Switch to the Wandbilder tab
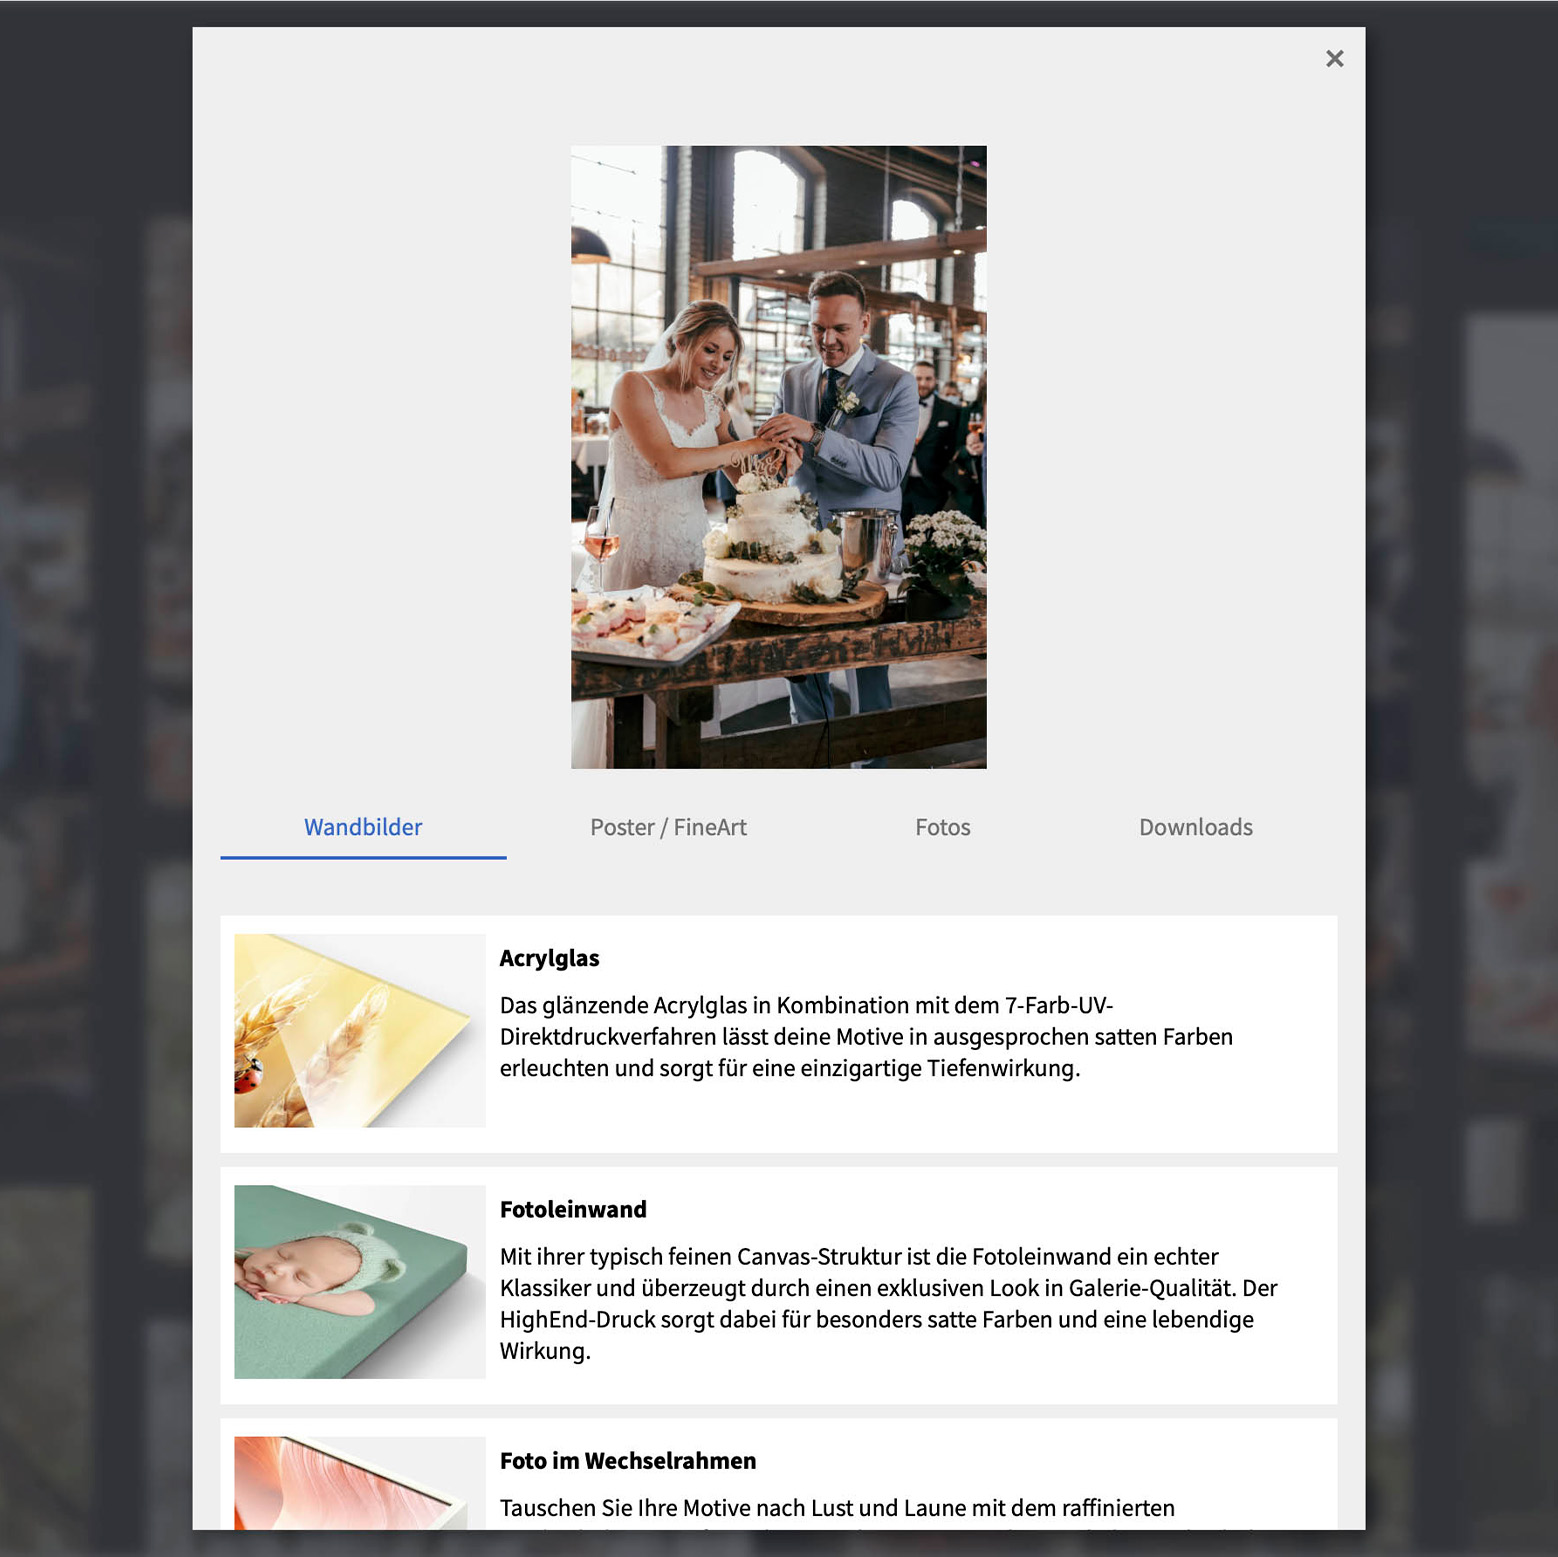1558x1557 pixels. click(363, 828)
